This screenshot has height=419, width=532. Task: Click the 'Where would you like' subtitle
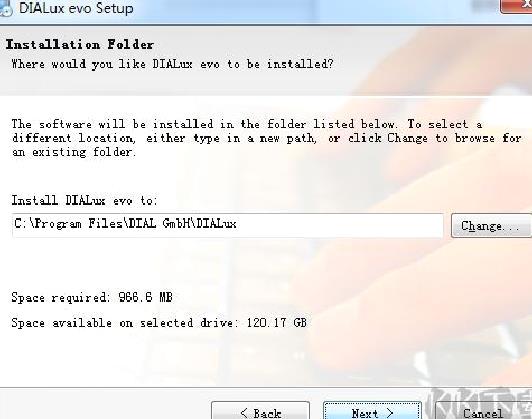(173, 64)
